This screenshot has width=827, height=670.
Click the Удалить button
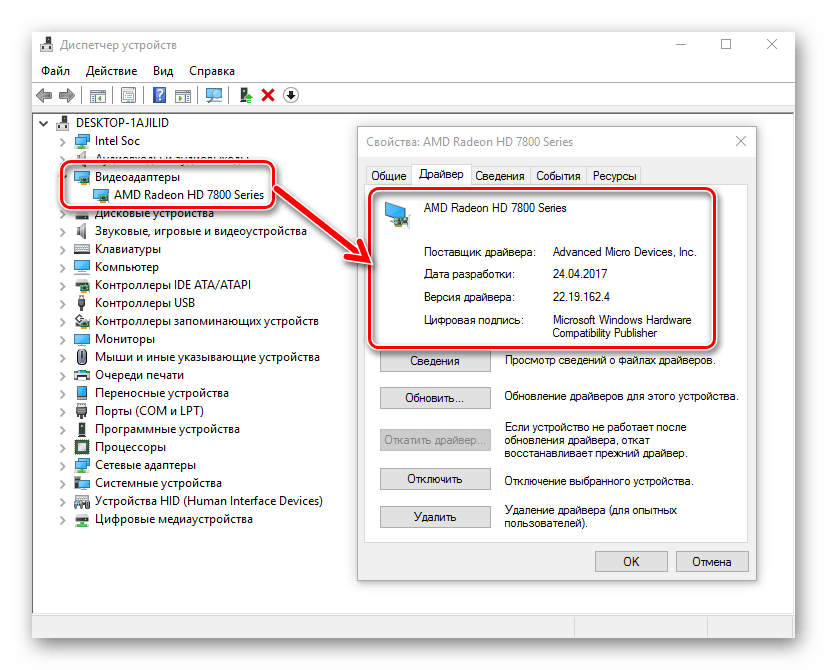[x=435, y=517]
